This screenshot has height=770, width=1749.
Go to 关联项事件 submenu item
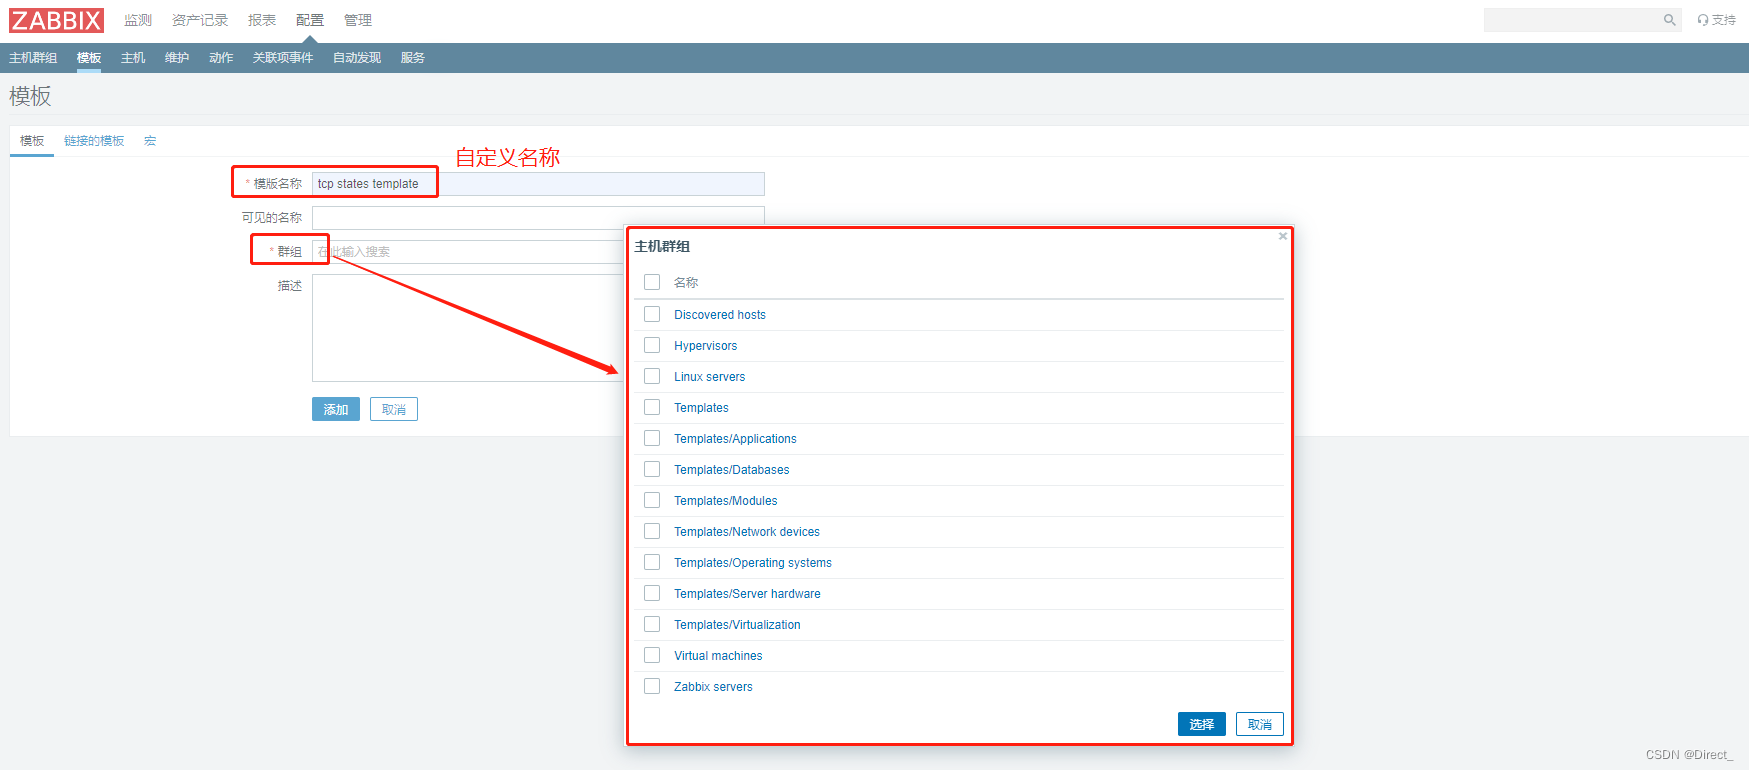[283, 58]
